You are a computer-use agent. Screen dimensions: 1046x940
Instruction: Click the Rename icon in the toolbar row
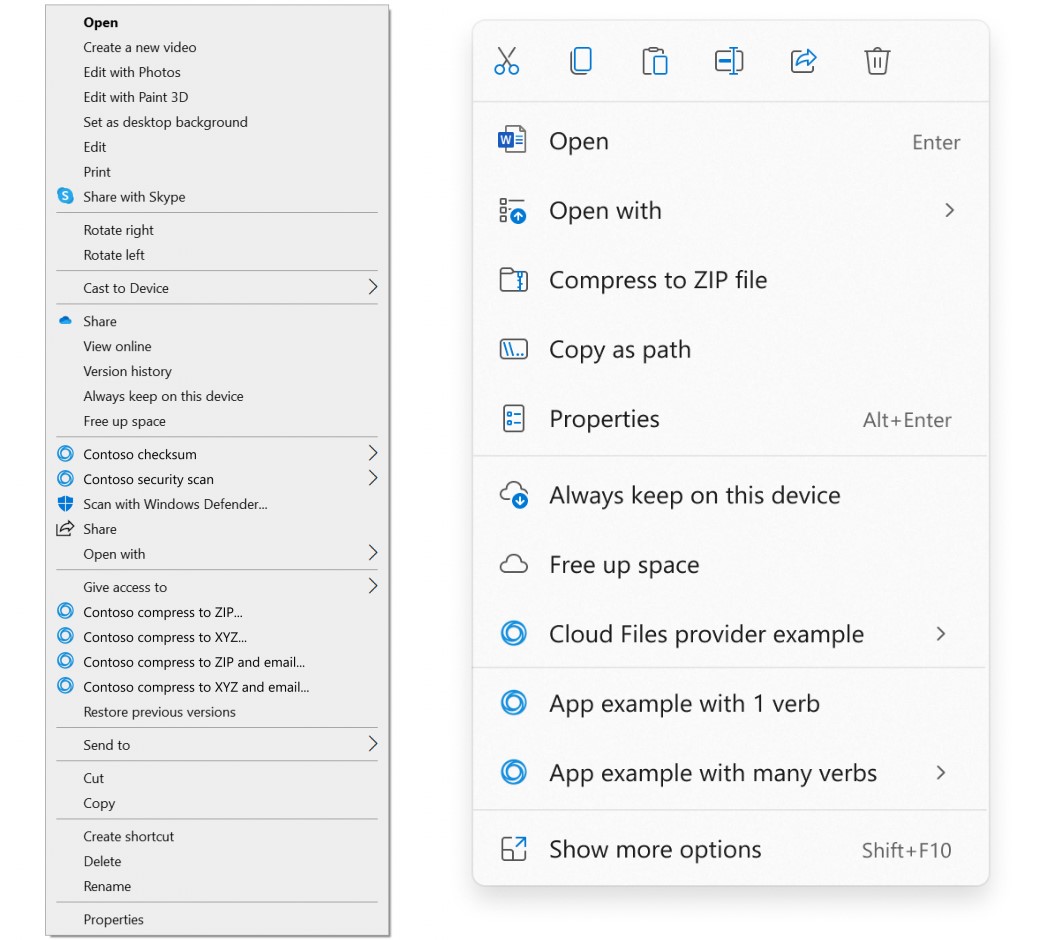728,61
